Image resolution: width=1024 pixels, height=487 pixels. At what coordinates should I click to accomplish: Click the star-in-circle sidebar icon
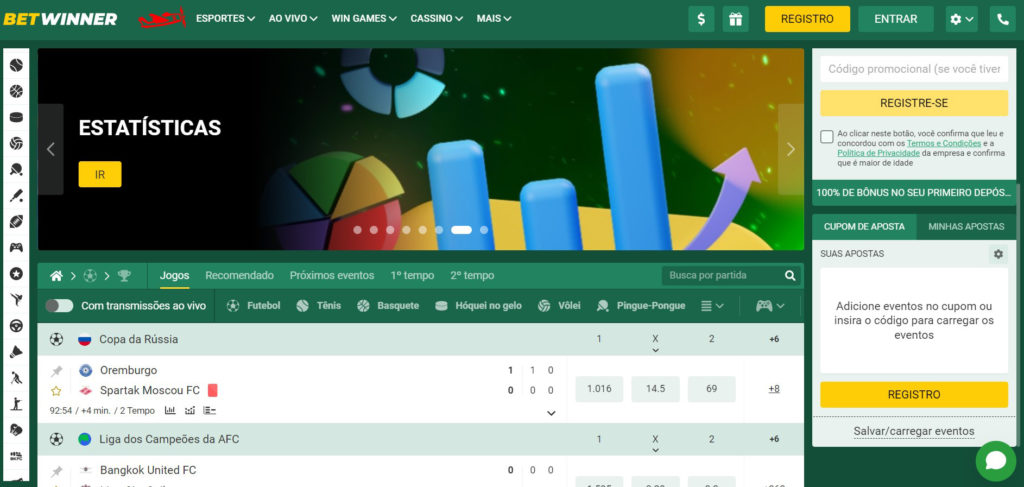[16, 274]
